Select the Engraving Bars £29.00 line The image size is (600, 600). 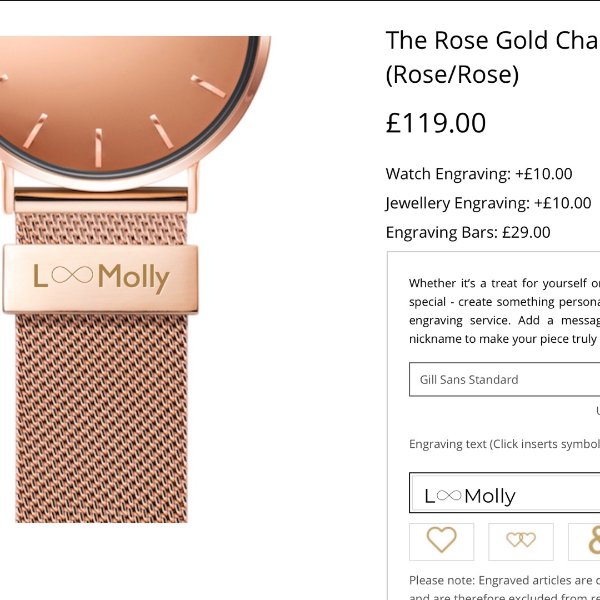point(468,232)
